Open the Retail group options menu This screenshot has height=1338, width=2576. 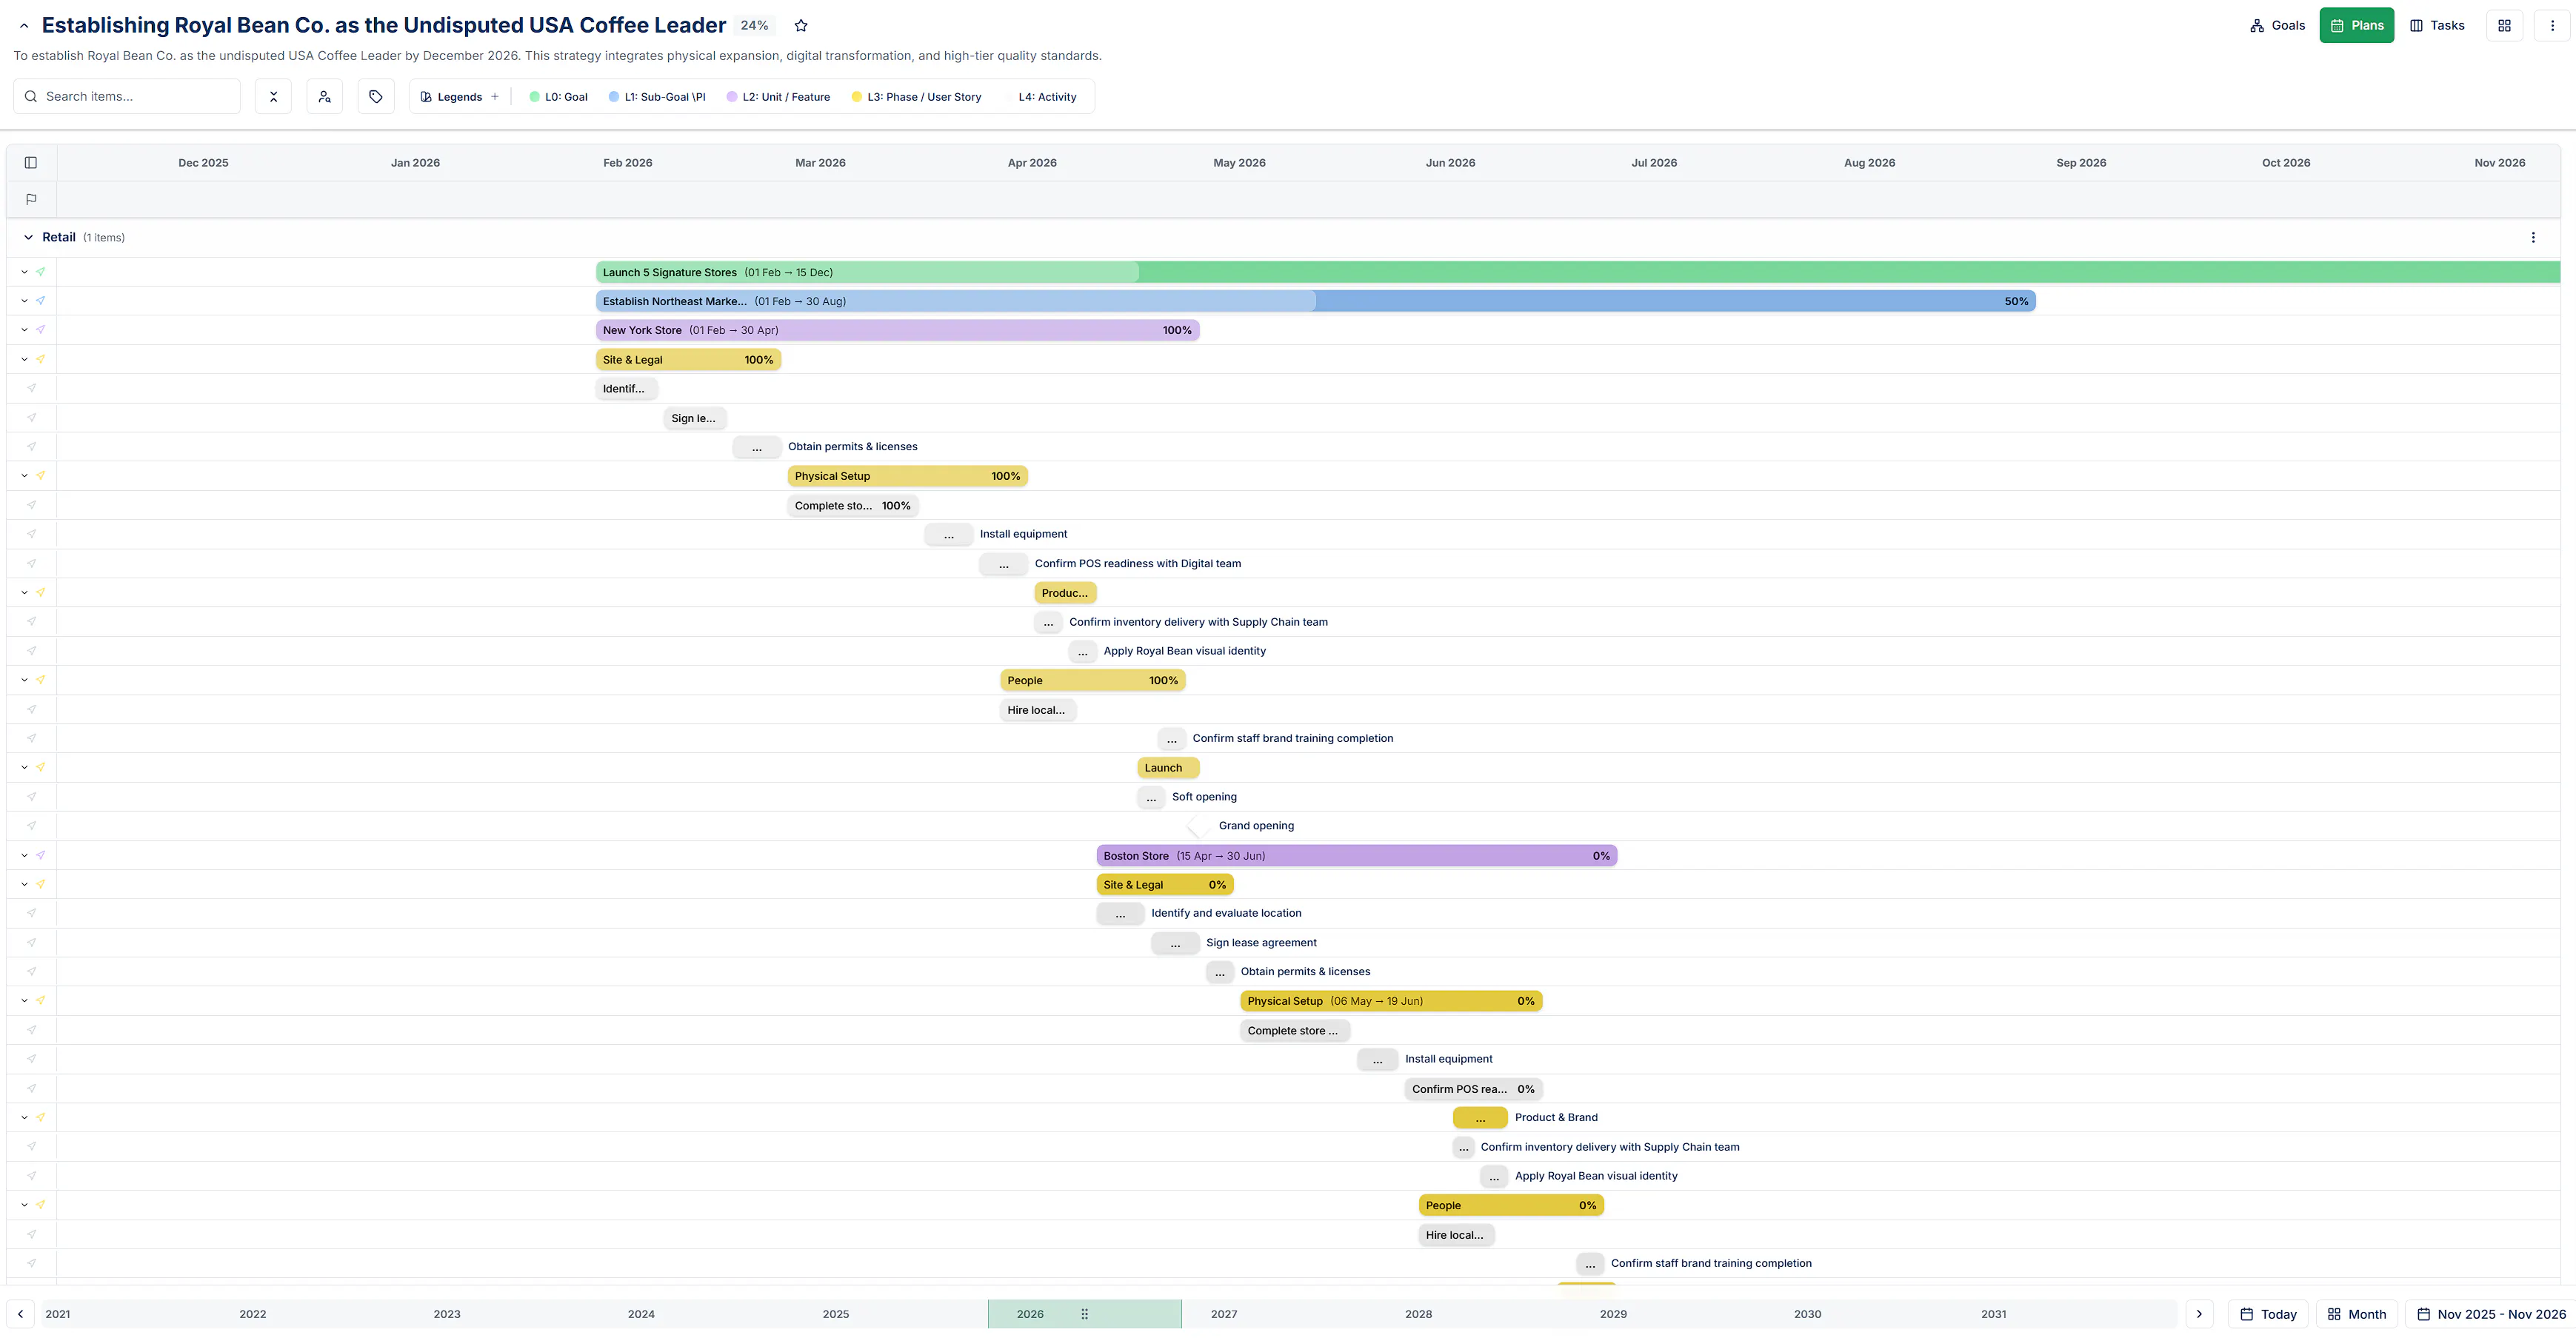(2533, 238)
